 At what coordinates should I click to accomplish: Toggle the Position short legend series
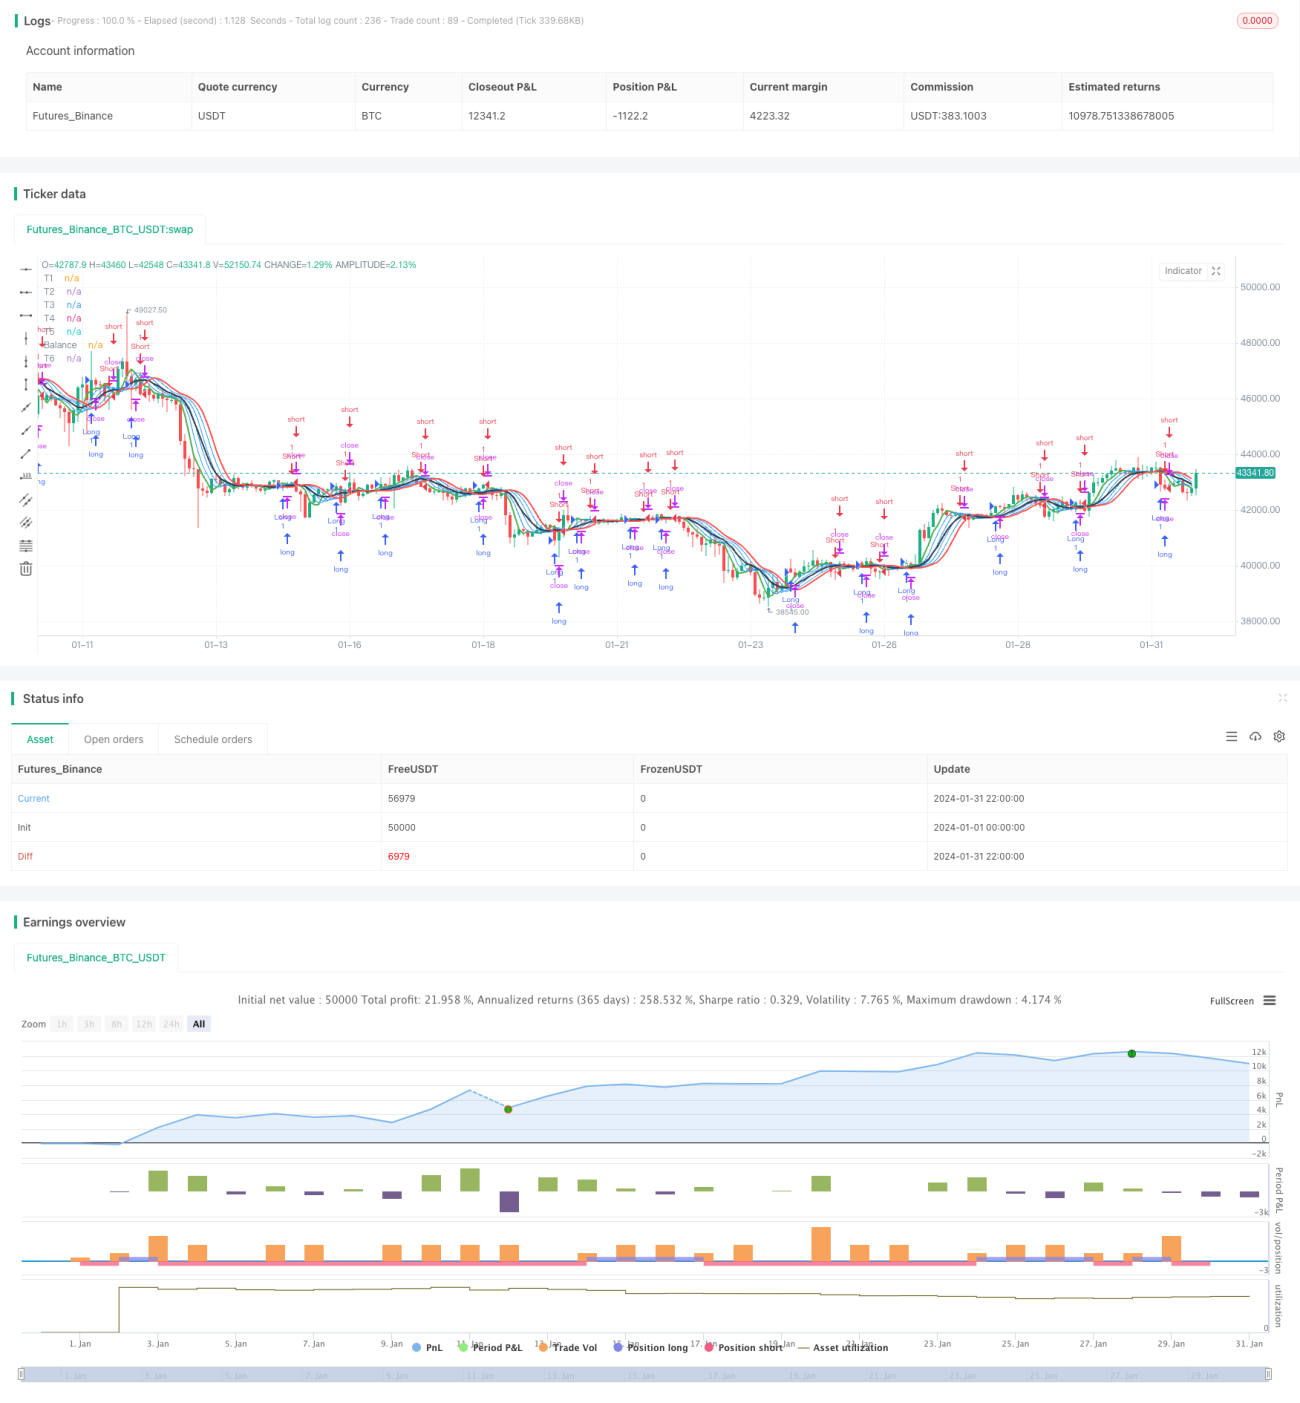(743, 1347)
